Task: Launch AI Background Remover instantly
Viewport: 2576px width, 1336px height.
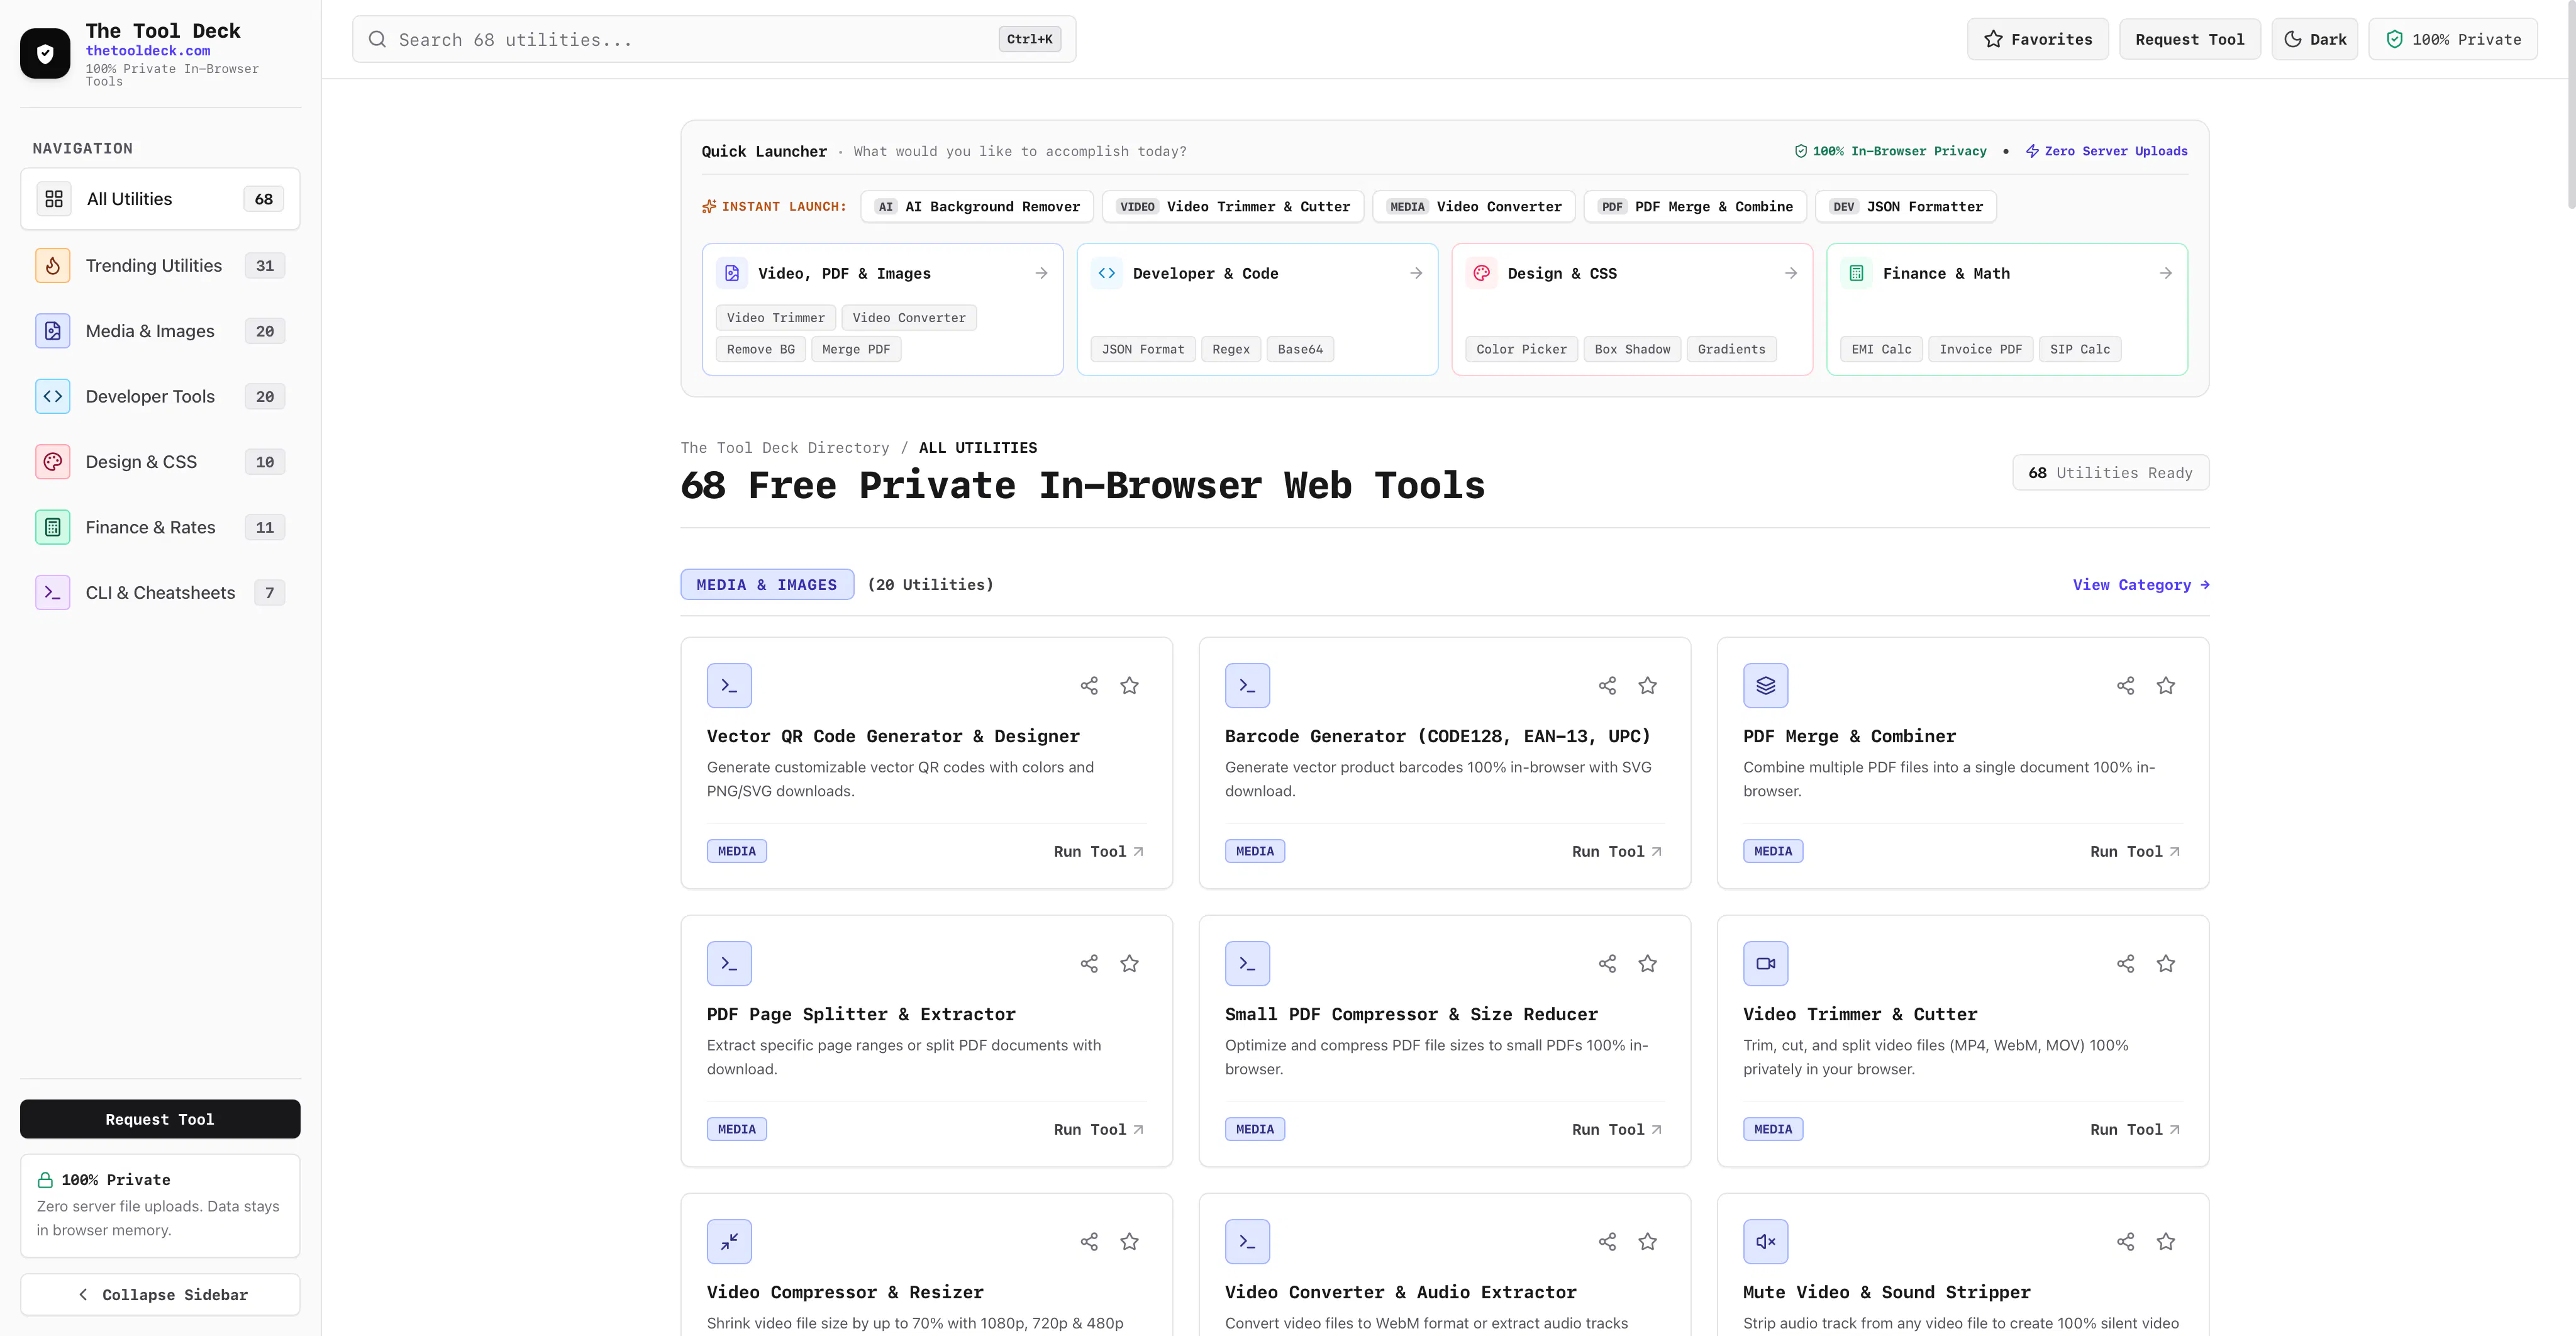Action: point(977,206)
